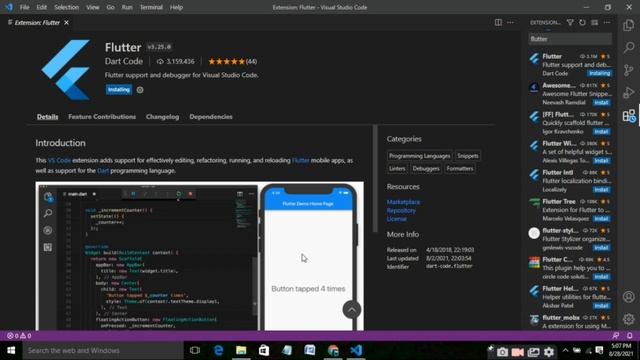Open the Run and Debug view
This screenshot has width=640, height=360.
pyautogui.click(x=629, y=93)
